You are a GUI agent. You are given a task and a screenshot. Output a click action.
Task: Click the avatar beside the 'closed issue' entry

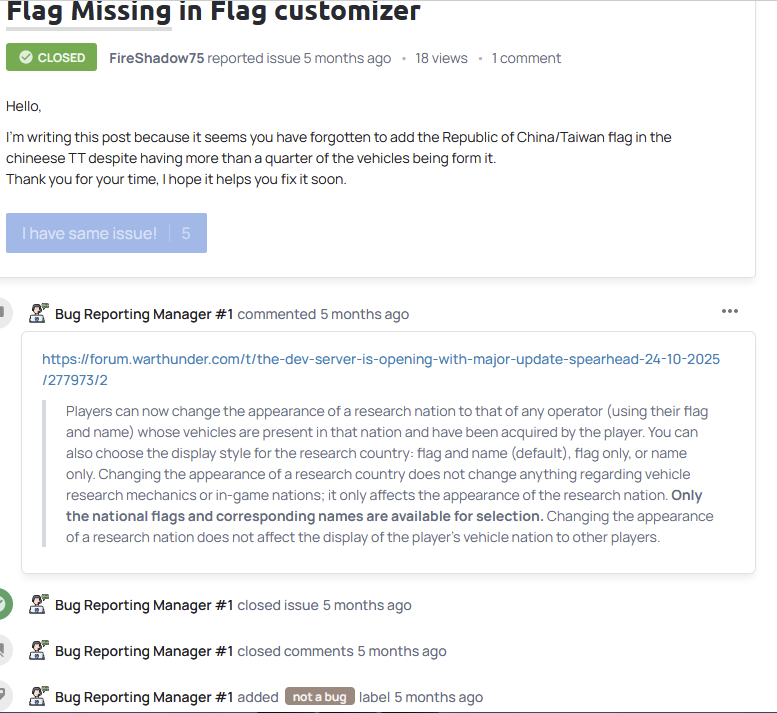[x=39, y=604]
